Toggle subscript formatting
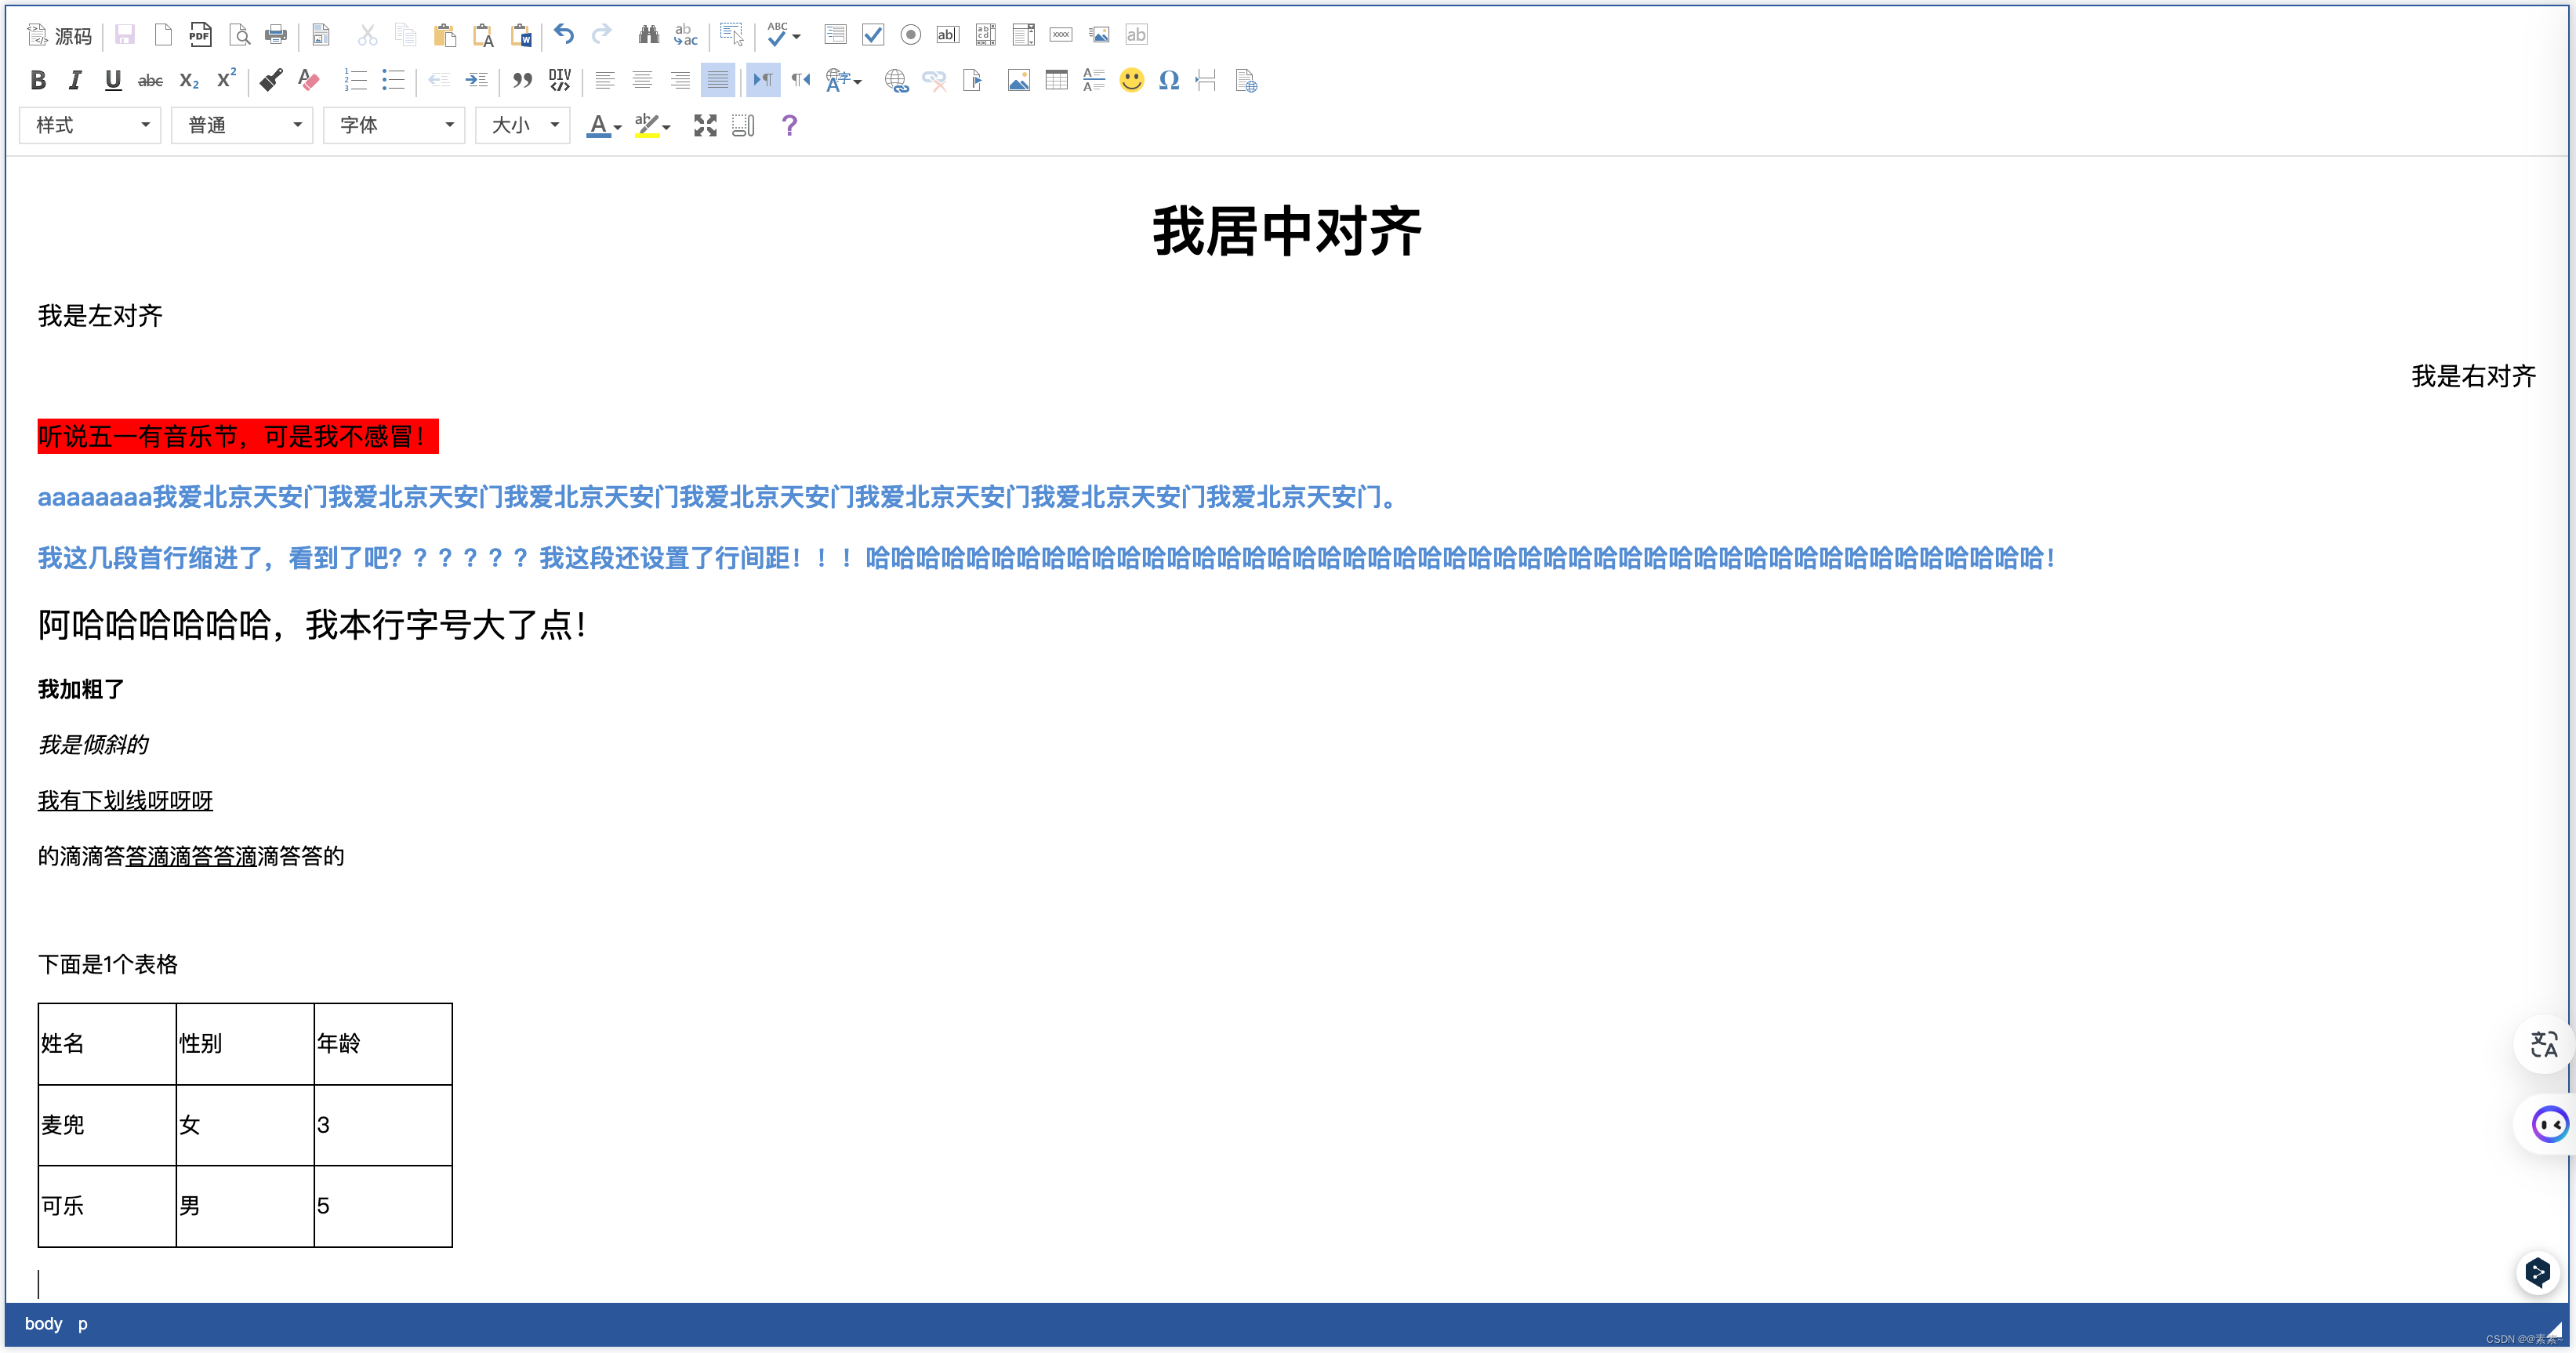The image size is (2576, 1353). (x=188, y=80)
